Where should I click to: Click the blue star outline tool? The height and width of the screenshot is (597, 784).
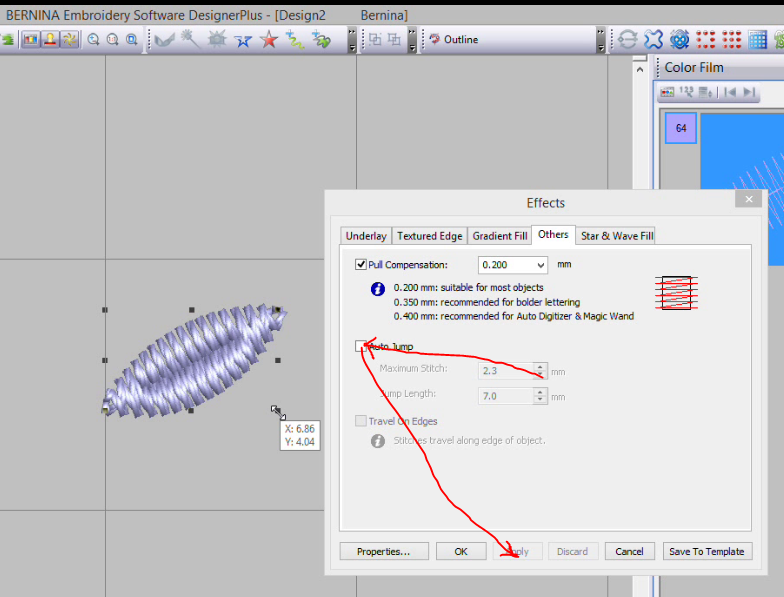tap(243, 40)
